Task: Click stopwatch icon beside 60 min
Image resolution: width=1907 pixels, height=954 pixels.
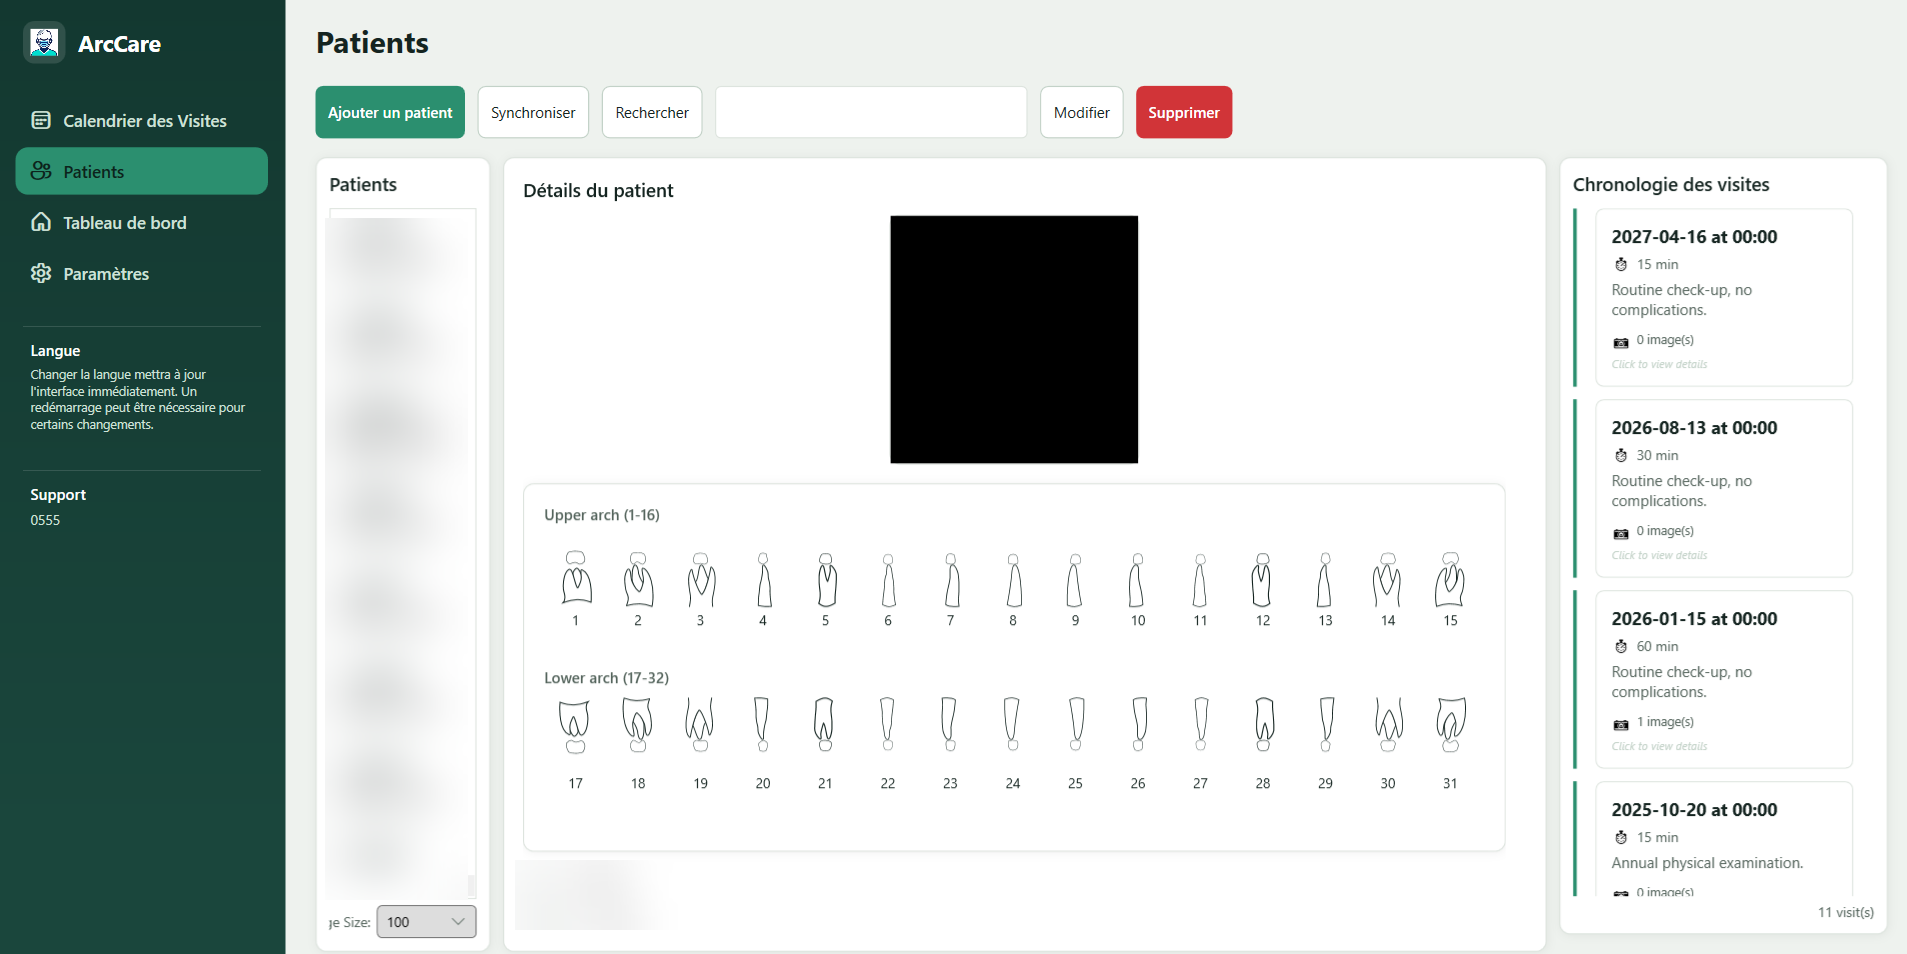Action: tap(1621, 647)
